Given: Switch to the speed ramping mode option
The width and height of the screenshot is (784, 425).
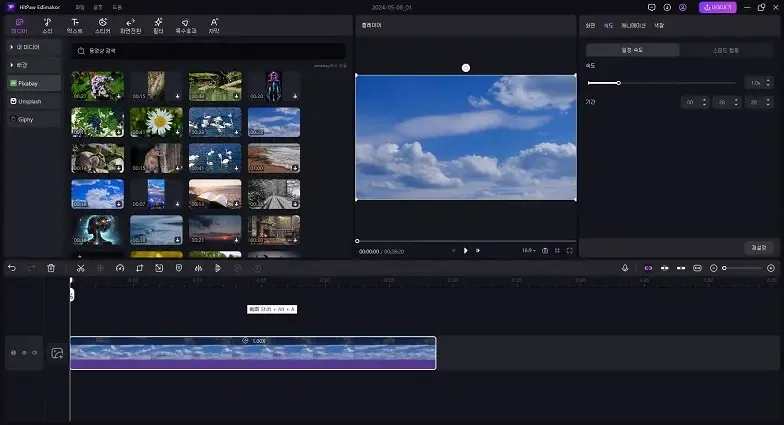Looking at the screenshot, I should point(727,50).
